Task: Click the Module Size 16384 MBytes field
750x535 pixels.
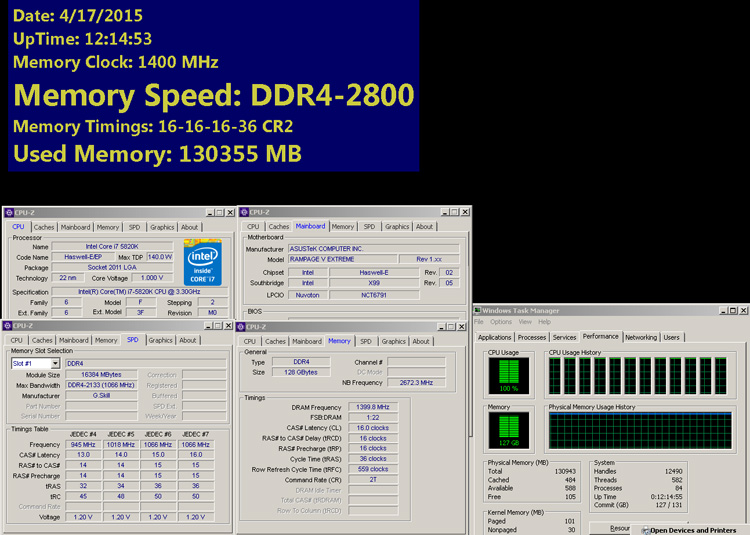Action: 101,375
